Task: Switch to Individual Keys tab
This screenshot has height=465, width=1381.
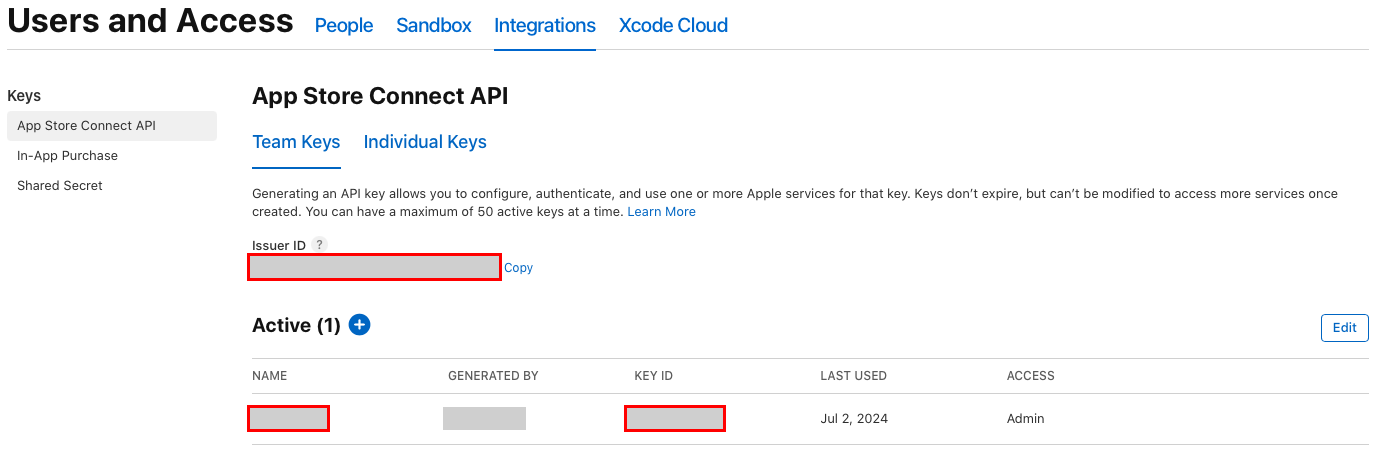Action: [x=425, y=142]
